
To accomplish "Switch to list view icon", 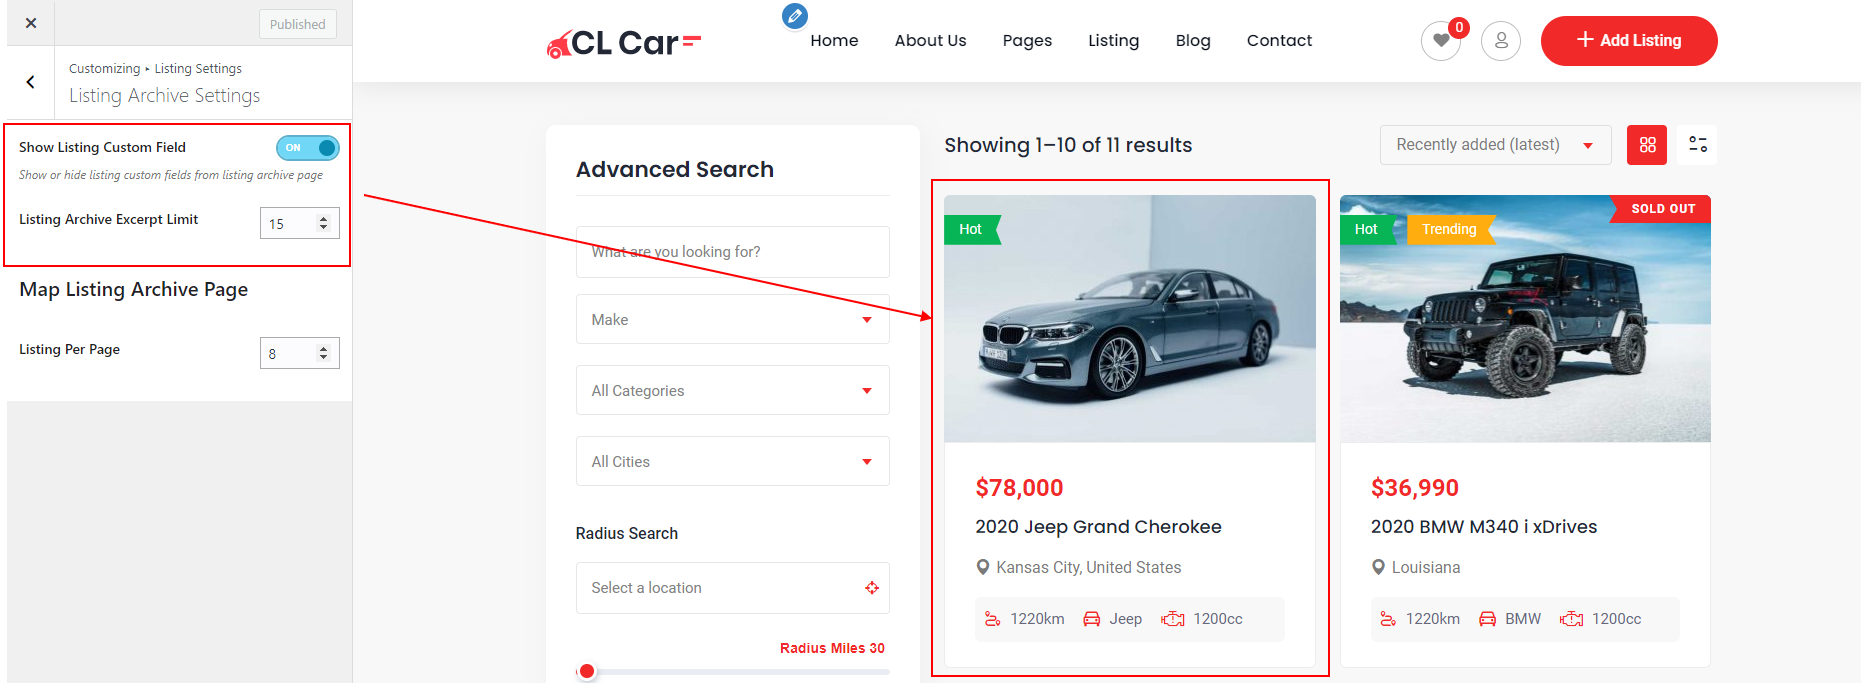I will pyautogui.click(x=1697, y=145).
